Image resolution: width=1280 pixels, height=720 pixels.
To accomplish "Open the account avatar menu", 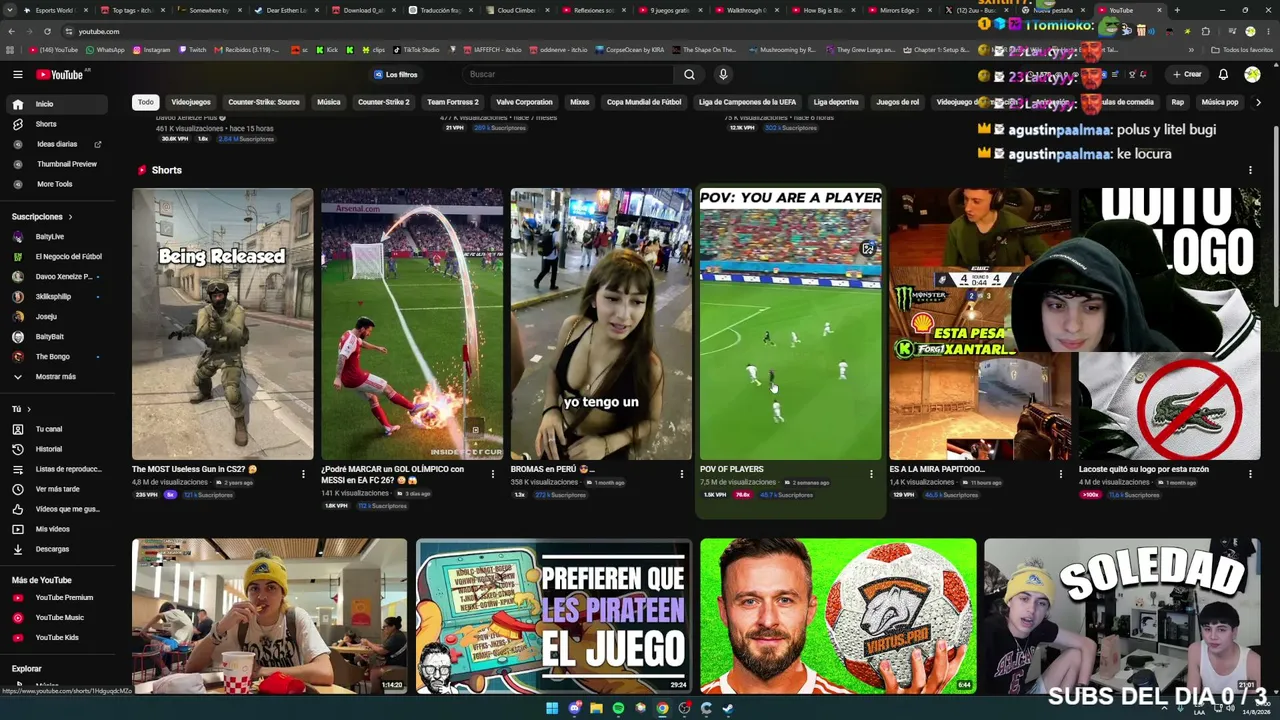I will [1252, 74].
